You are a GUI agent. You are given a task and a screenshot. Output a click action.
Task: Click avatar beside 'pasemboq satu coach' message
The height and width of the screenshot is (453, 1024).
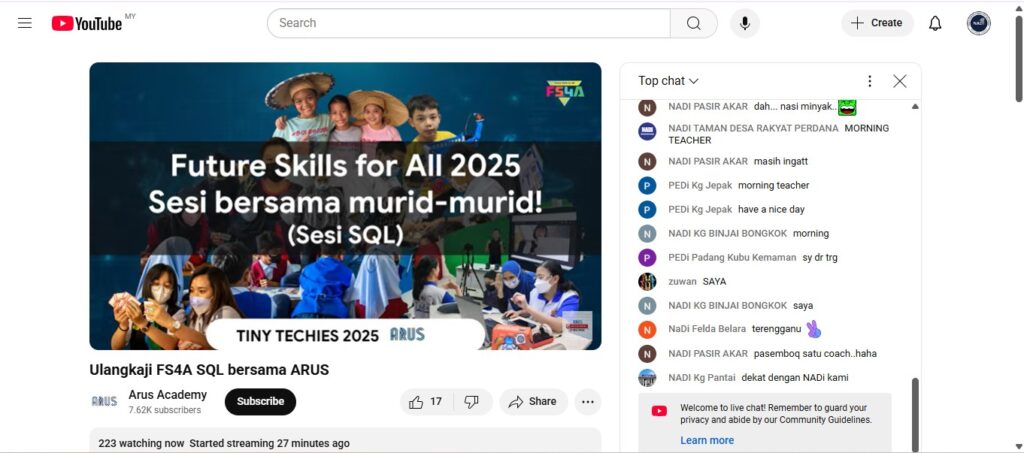click(647, 354)
